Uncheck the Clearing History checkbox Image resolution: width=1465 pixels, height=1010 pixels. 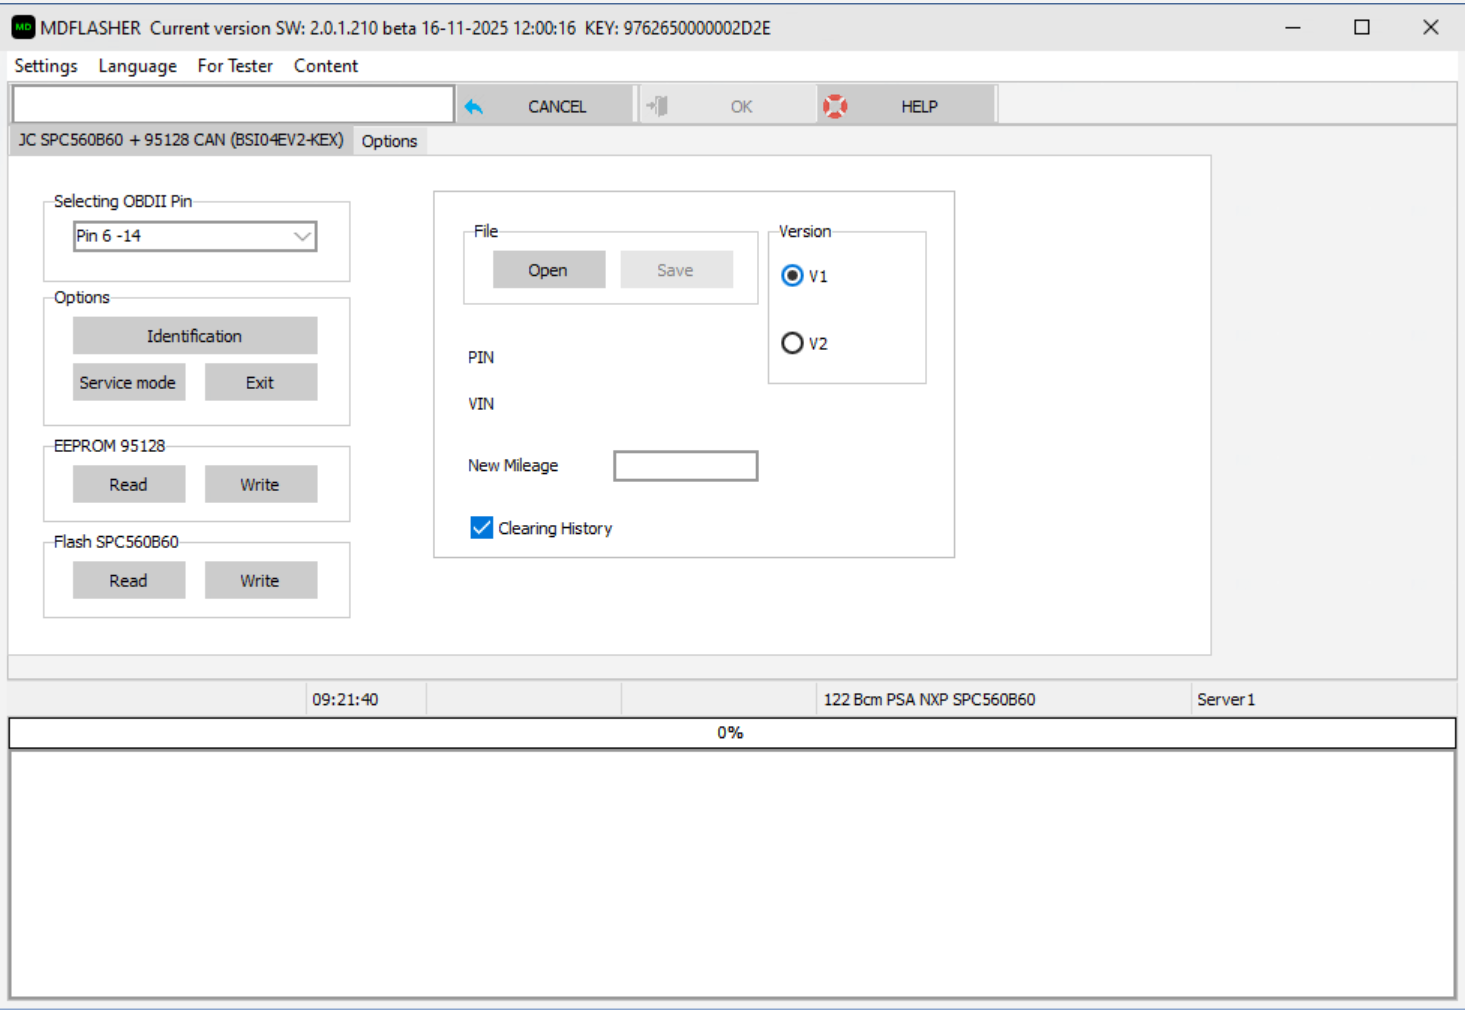pyautogui.click(x=481, y=528)
